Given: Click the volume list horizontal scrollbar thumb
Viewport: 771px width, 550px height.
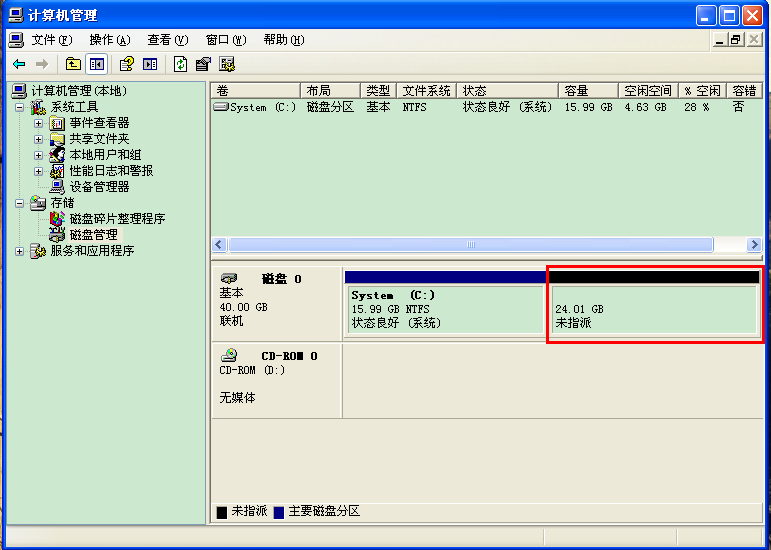Looking at the screenshot, I should pyautogui.click(x=471, y=244).
